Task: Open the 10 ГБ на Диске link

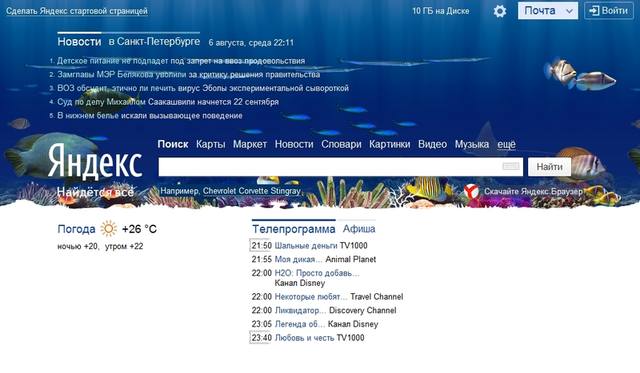Action: pyautogui.click(x=440, y=11)
